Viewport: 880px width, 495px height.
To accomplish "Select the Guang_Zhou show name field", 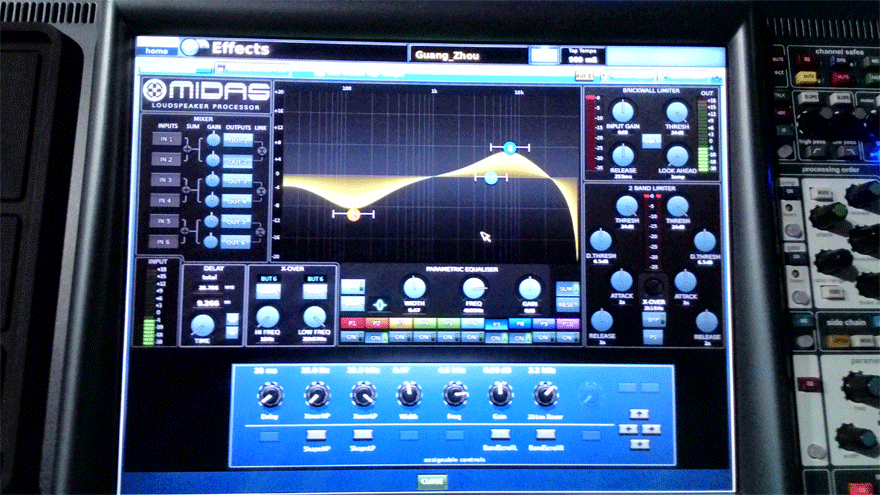I will [468, 55].
